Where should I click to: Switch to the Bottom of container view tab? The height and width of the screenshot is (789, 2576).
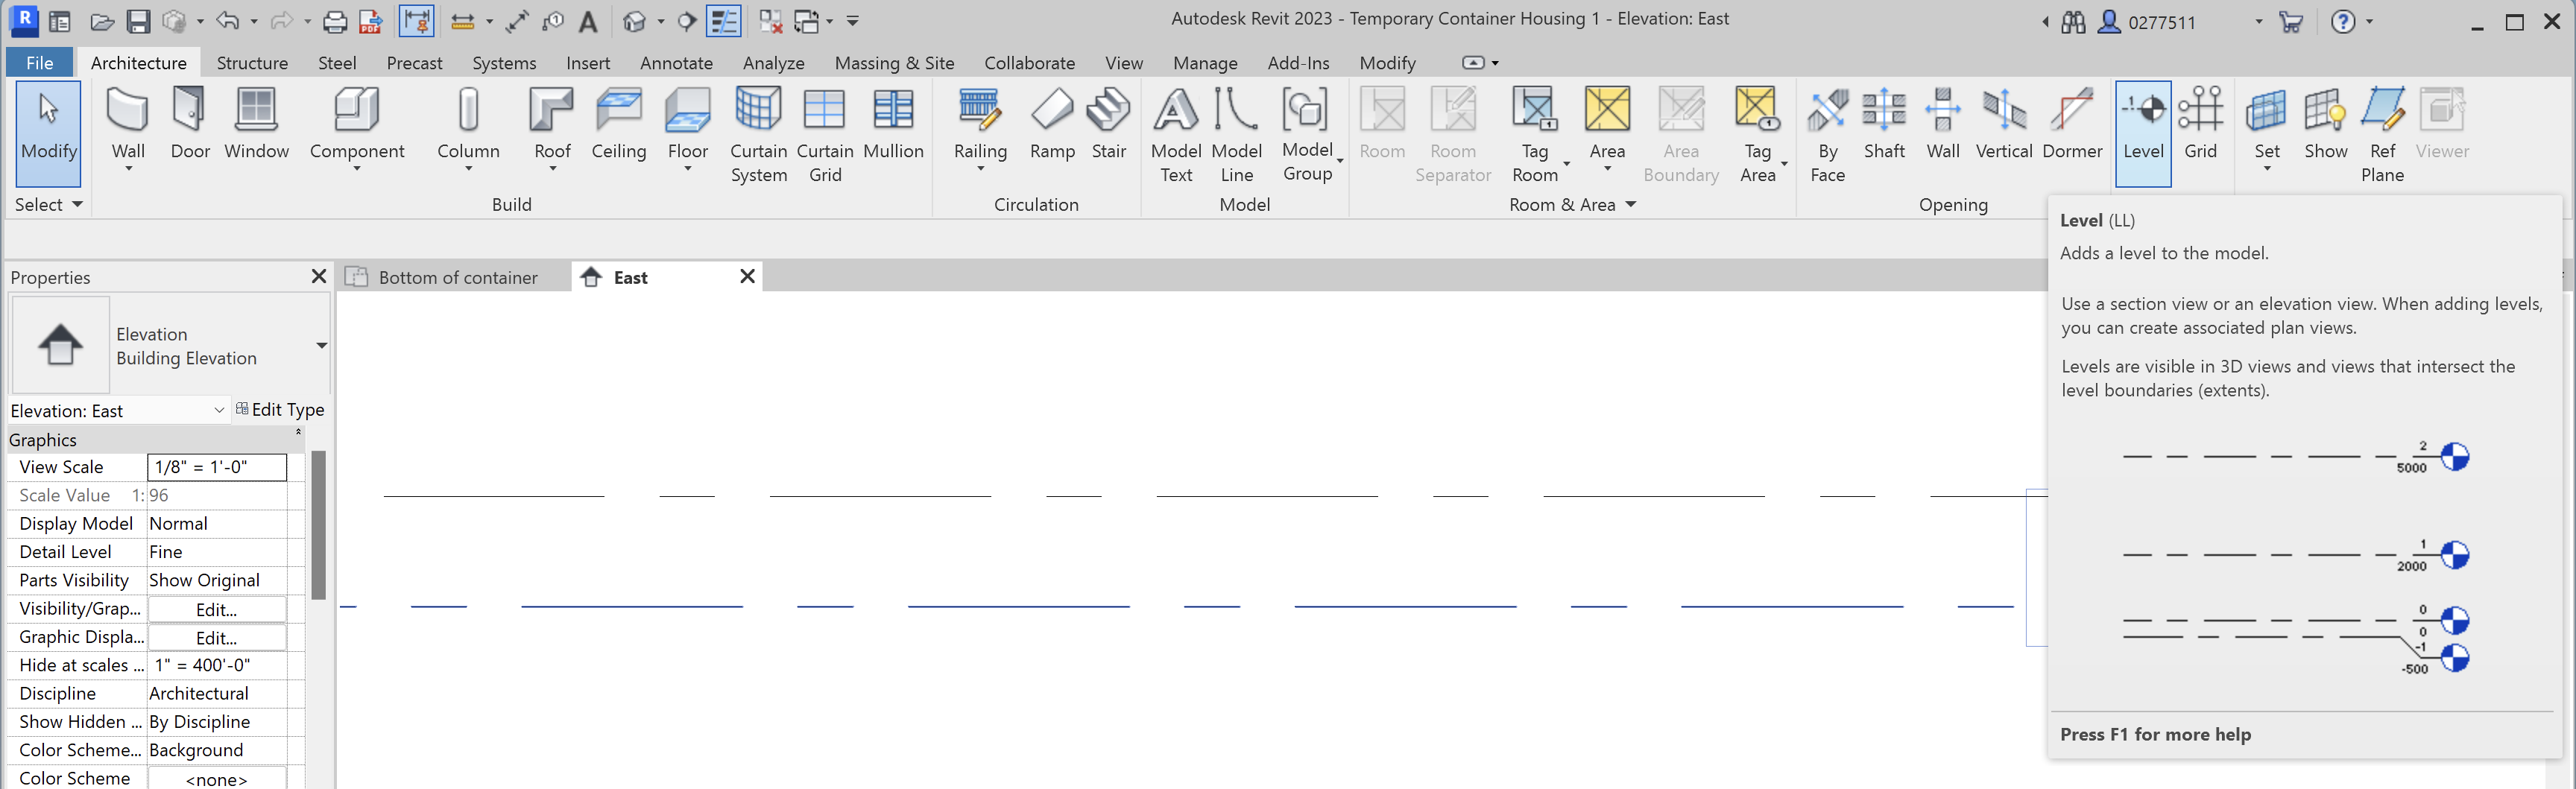(458, 277)
